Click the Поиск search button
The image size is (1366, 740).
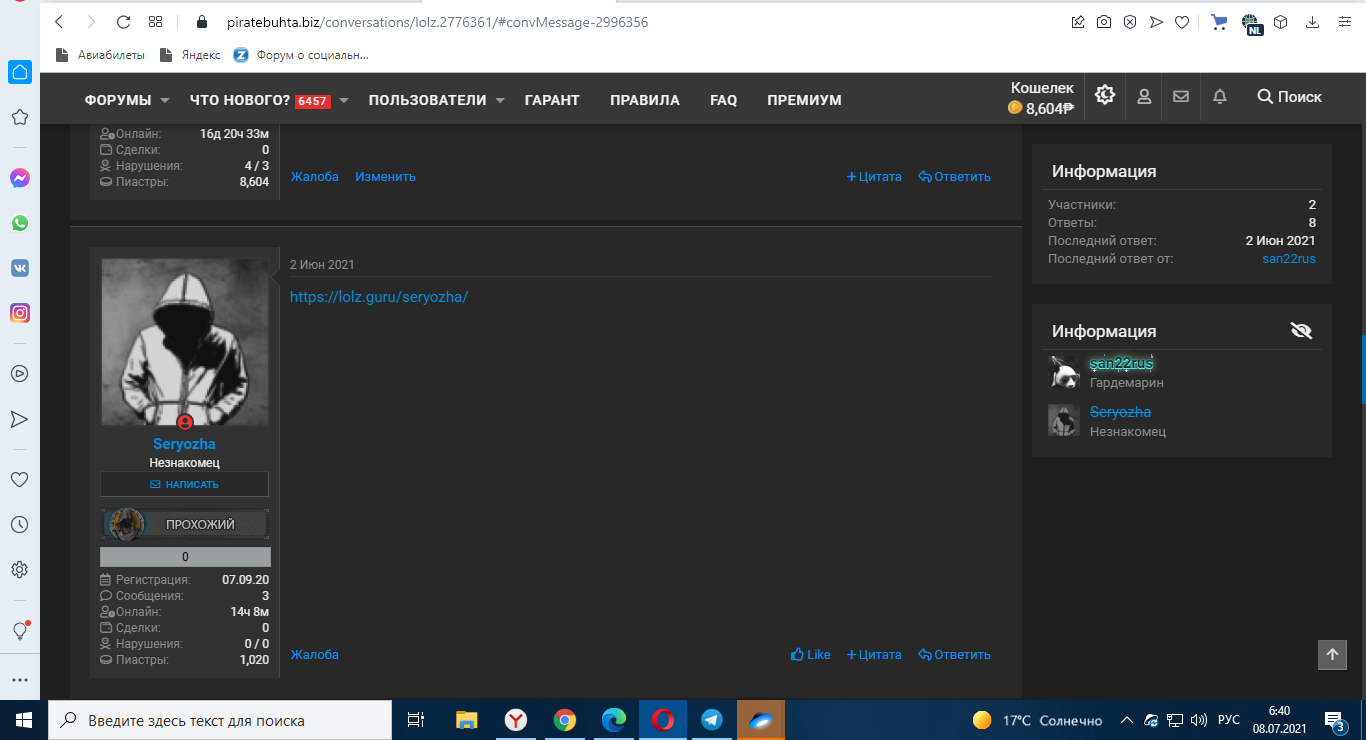click(x=1289, y=97)
